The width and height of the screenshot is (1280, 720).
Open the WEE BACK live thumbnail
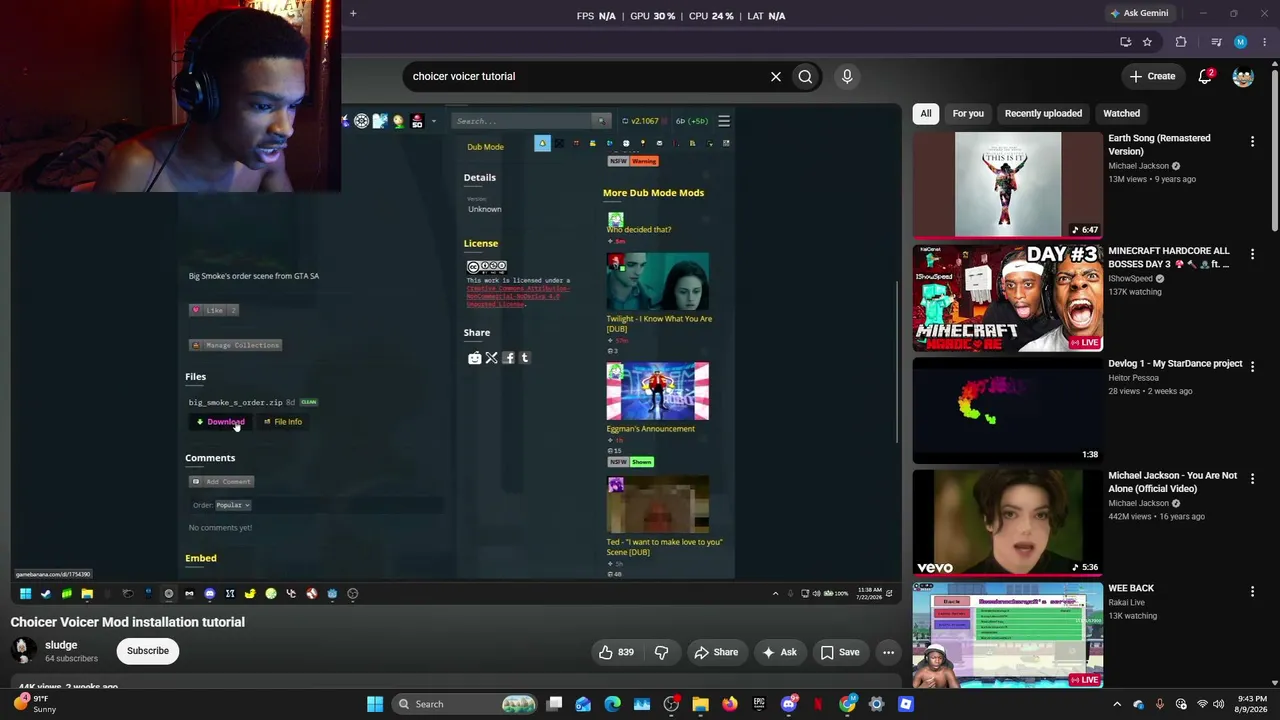[x=1008, y=635]
